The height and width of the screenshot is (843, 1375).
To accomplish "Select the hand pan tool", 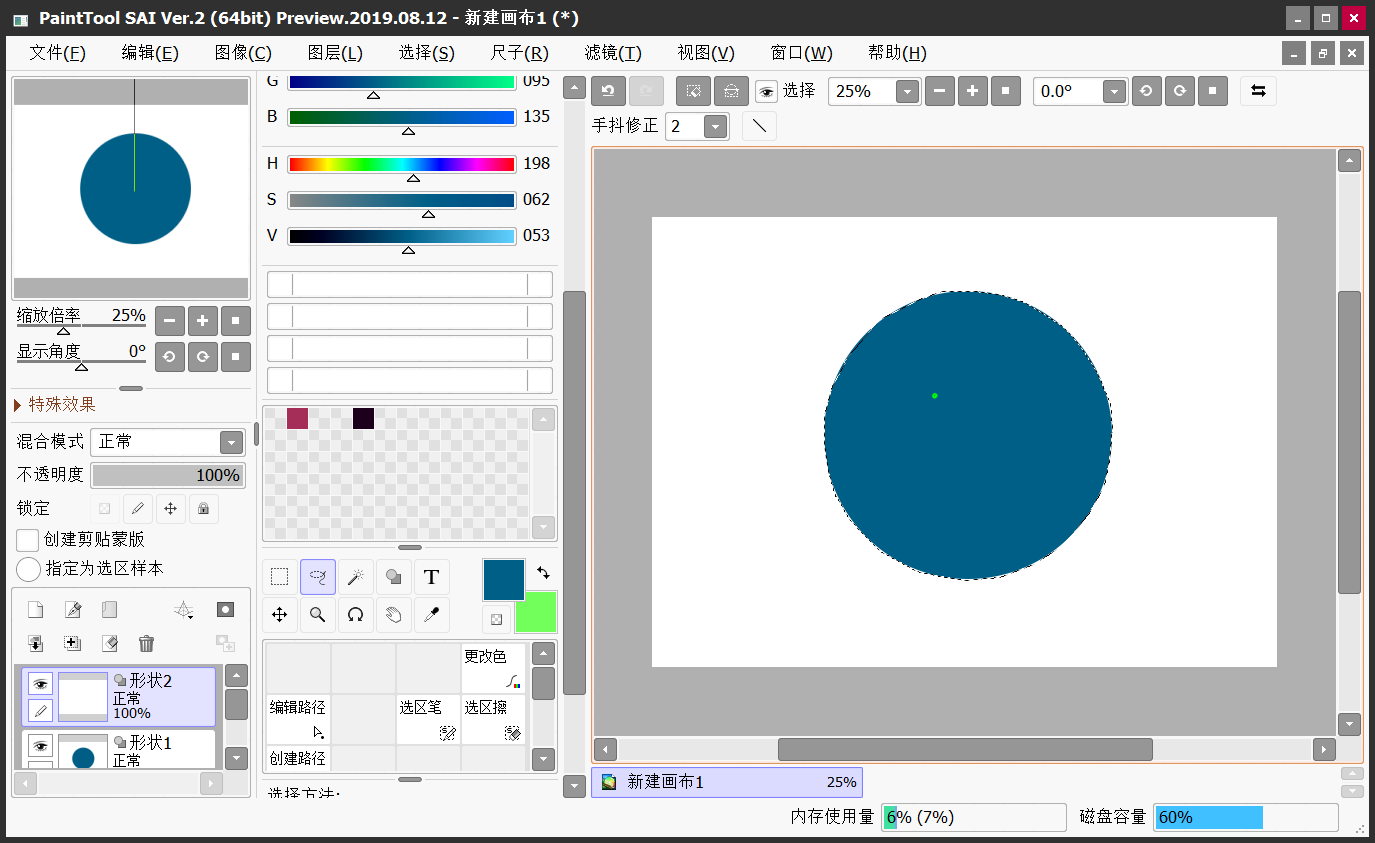I will click(x=394, y=615).
